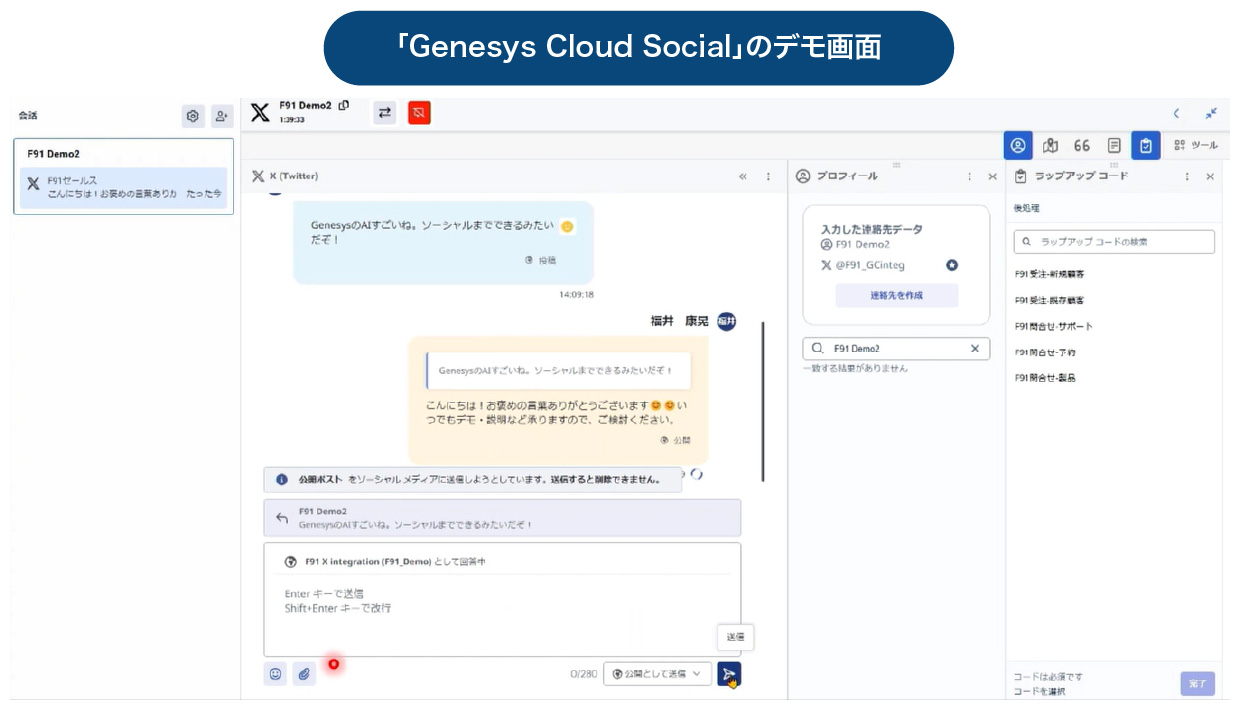Collapse the X (Twitter) panel with double chevron
The image size is (1240, 710).
pos(743,176)
